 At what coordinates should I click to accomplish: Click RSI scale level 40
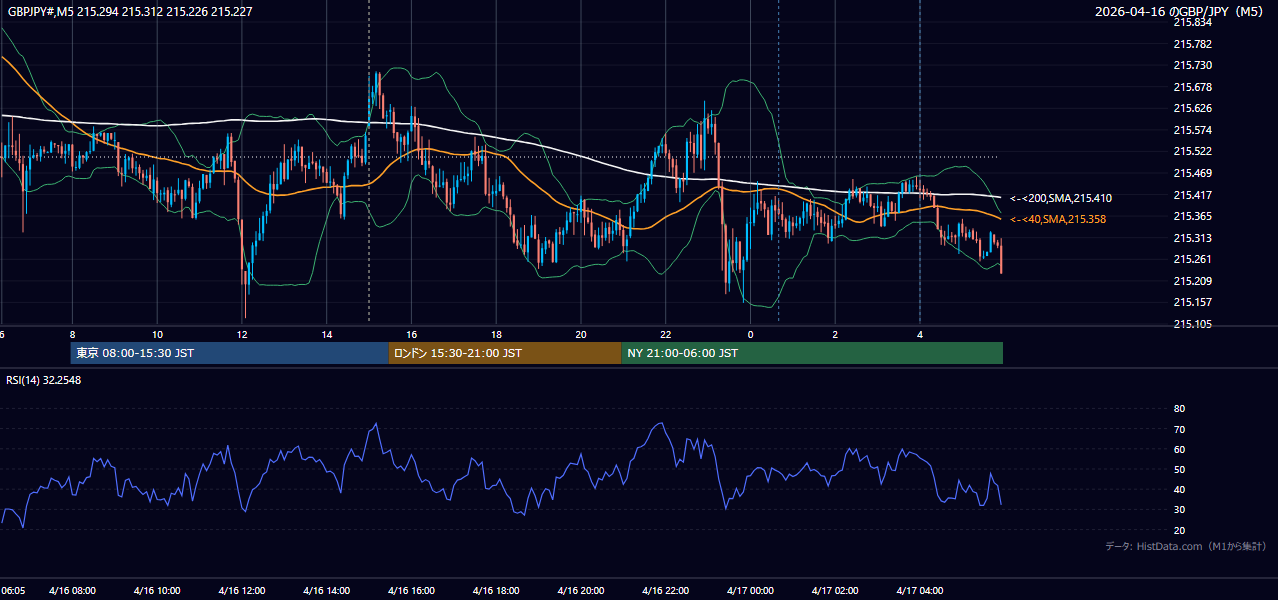1179,490
